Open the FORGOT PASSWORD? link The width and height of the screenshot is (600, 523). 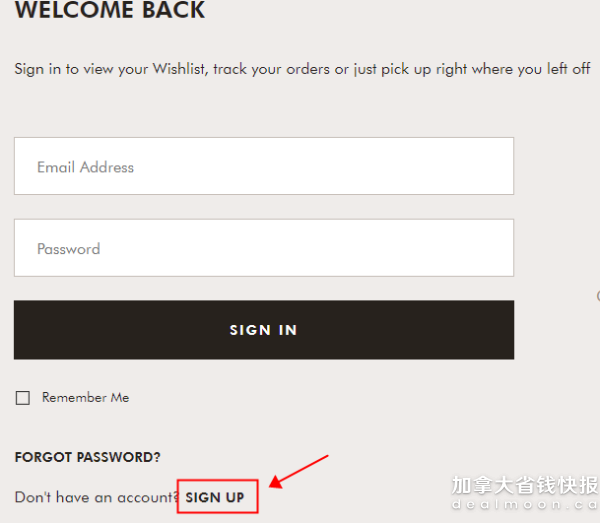[88, 457]
